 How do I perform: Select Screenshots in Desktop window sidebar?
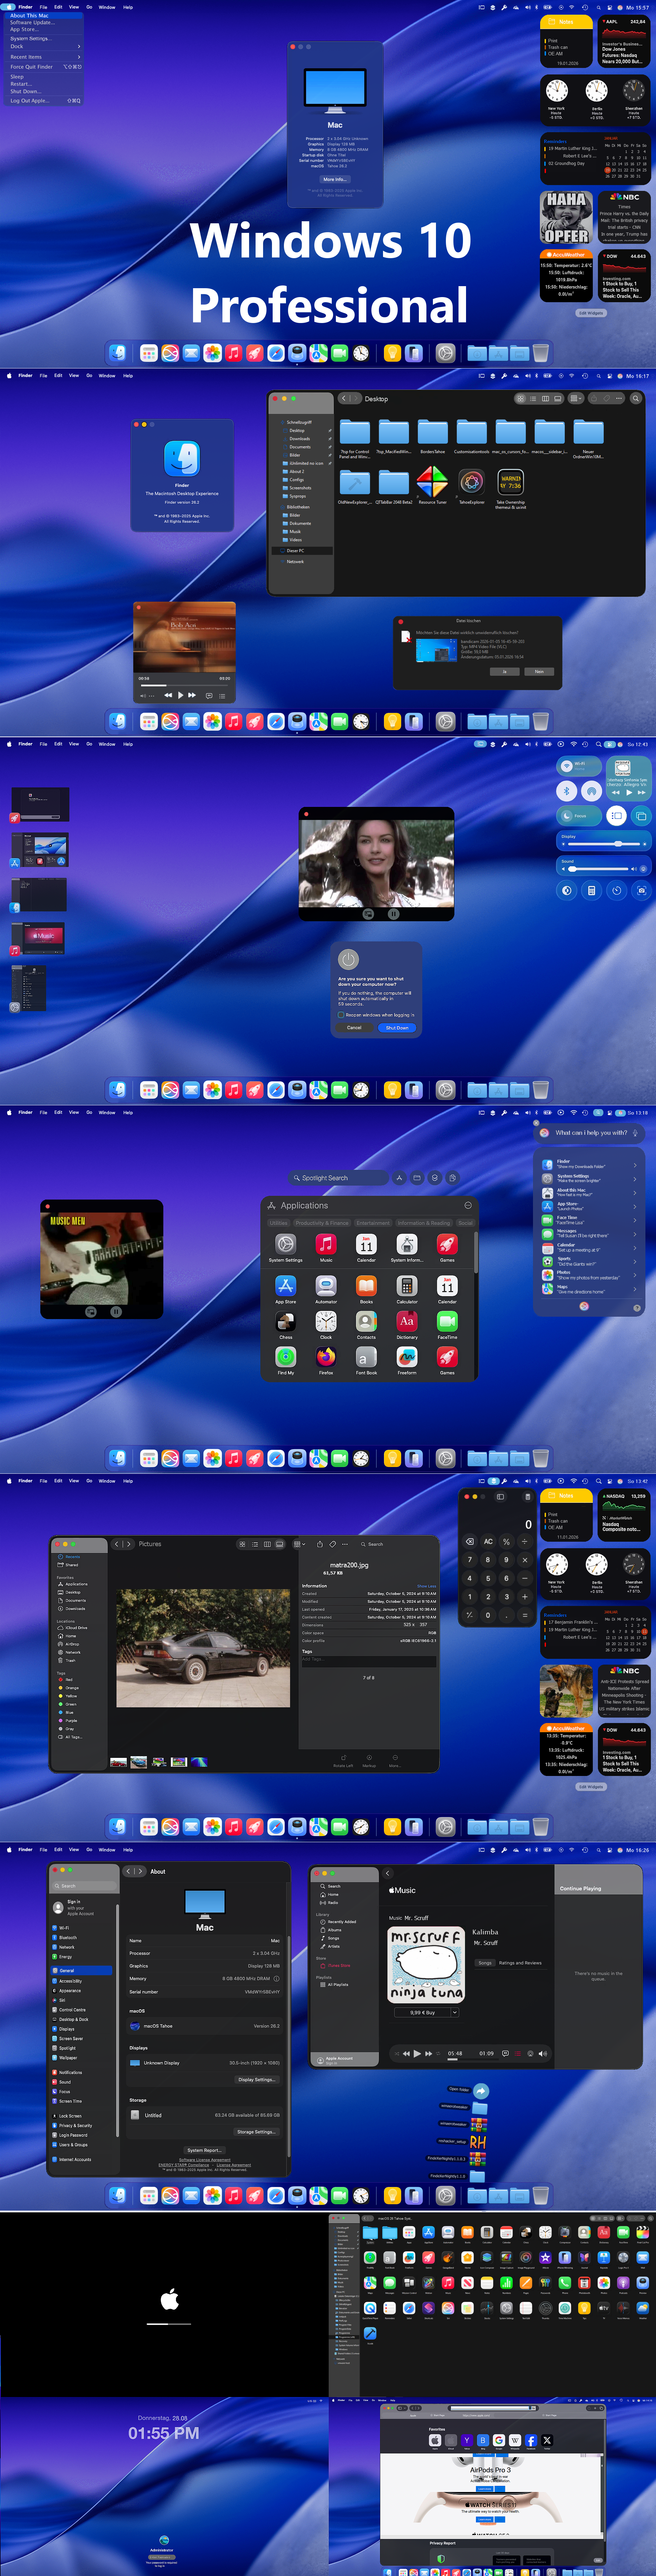pyautogui.click(x=300, y=488)
